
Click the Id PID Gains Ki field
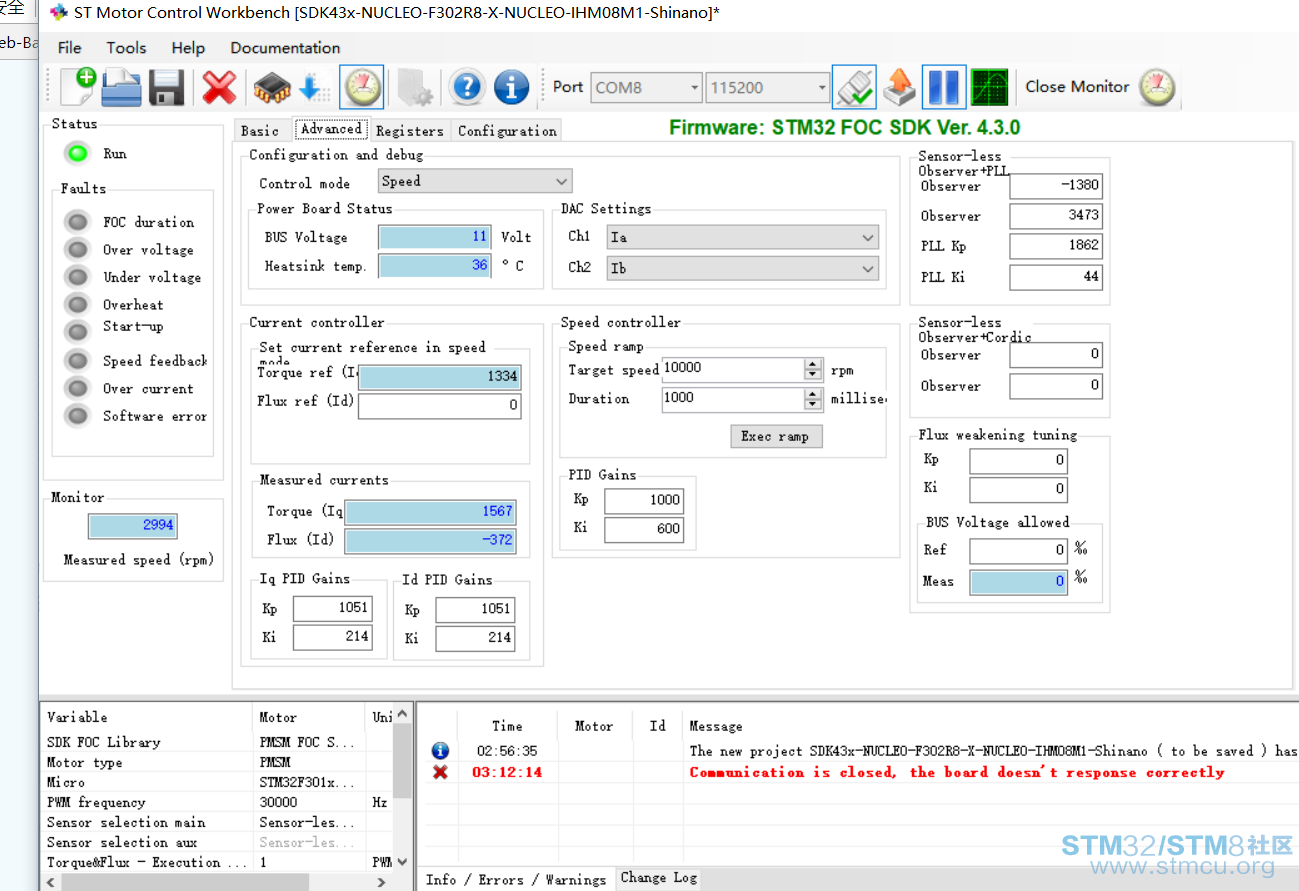[x=475, y=638]
